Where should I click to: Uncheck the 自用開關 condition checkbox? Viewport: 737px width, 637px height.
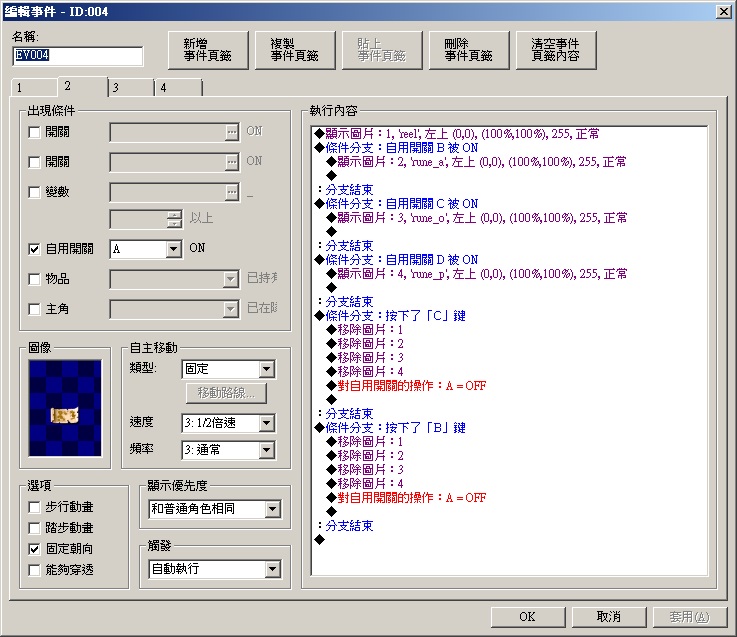click(x=34, y=249)
